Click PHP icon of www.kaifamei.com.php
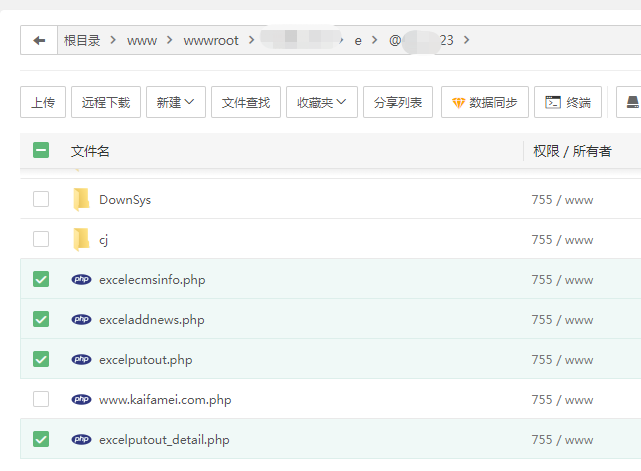Image resolution: width=641 pixels, height=471 pixels. (82, 400)
